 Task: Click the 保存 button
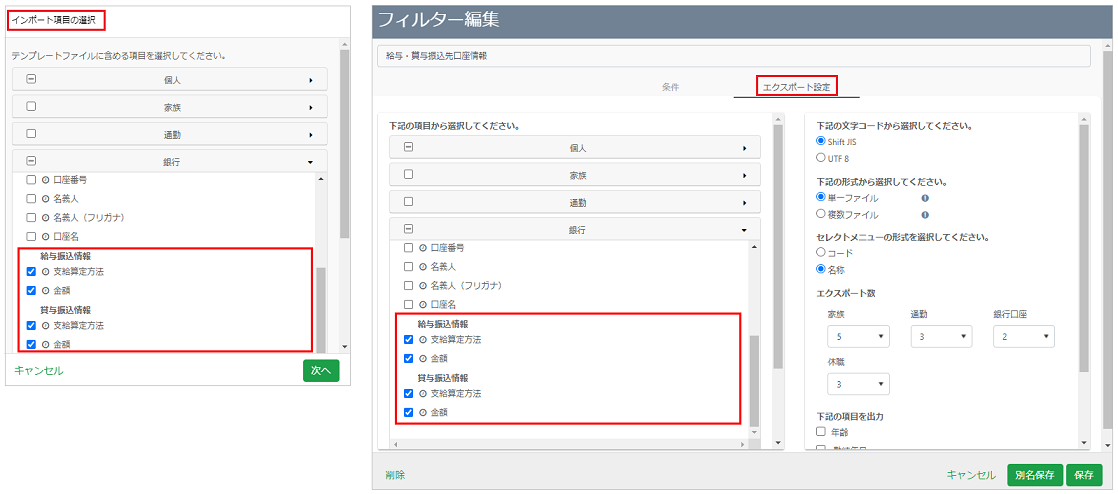pyautogui.click(x=1084, y=475)
